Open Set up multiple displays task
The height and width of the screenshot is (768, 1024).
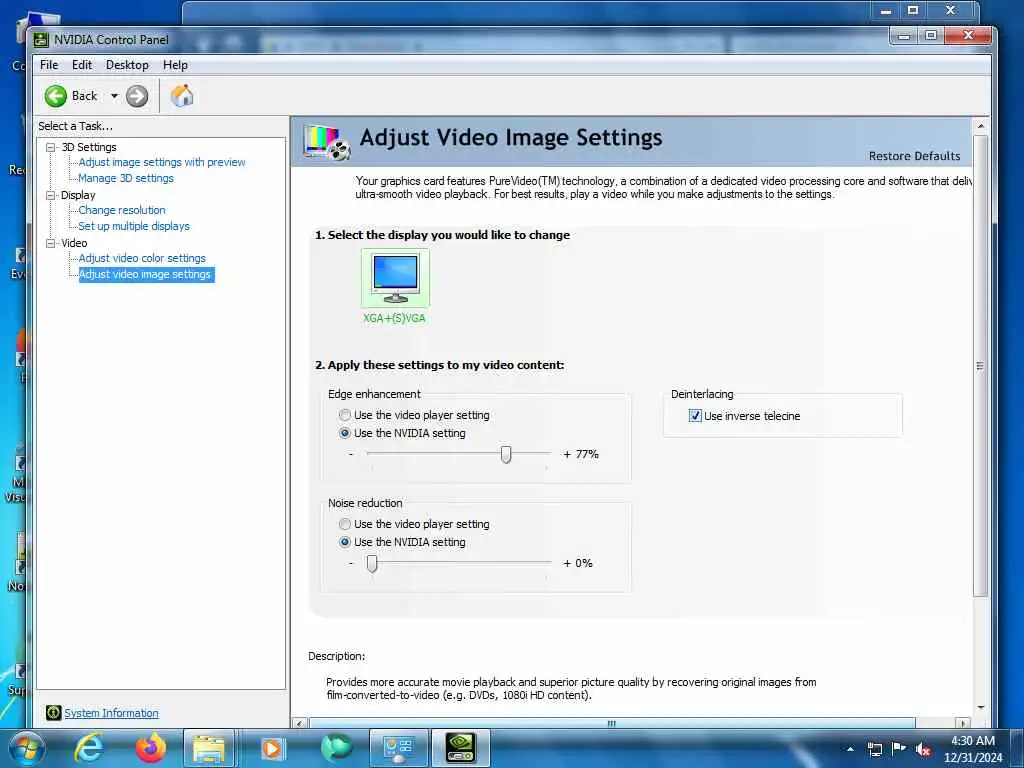pos(134,226)
